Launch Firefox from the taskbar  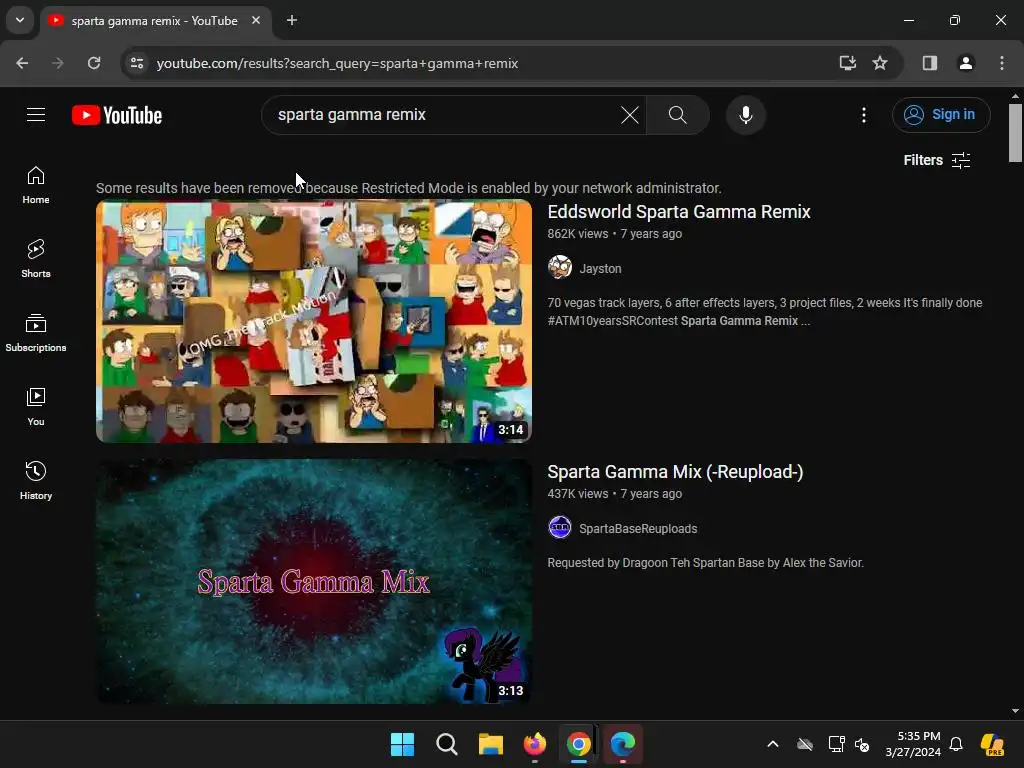point(535,744)
